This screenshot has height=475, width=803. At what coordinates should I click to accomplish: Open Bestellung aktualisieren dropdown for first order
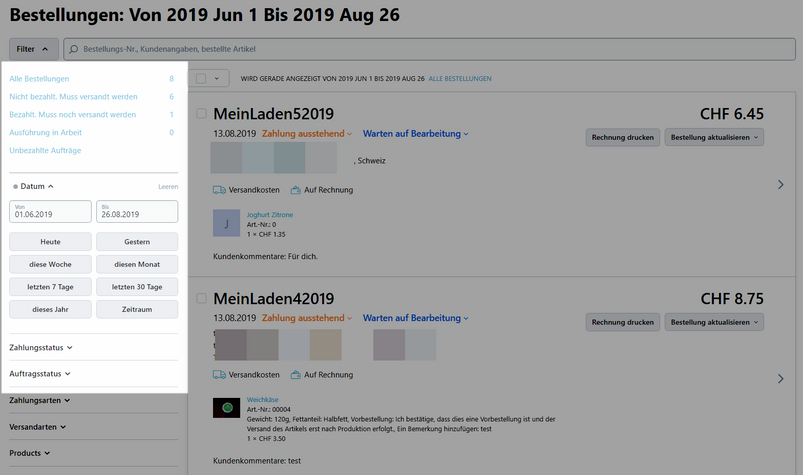pyautogui.click(x=714, y=137)
